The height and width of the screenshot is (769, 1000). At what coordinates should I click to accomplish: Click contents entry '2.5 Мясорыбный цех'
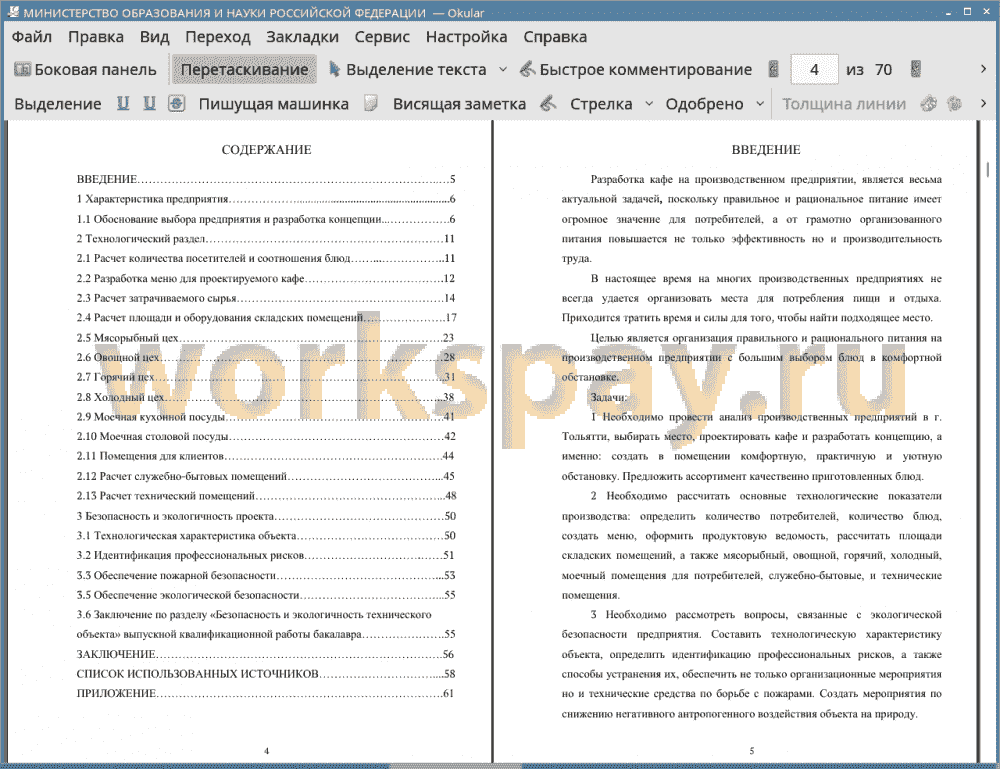tap(265, 338)
